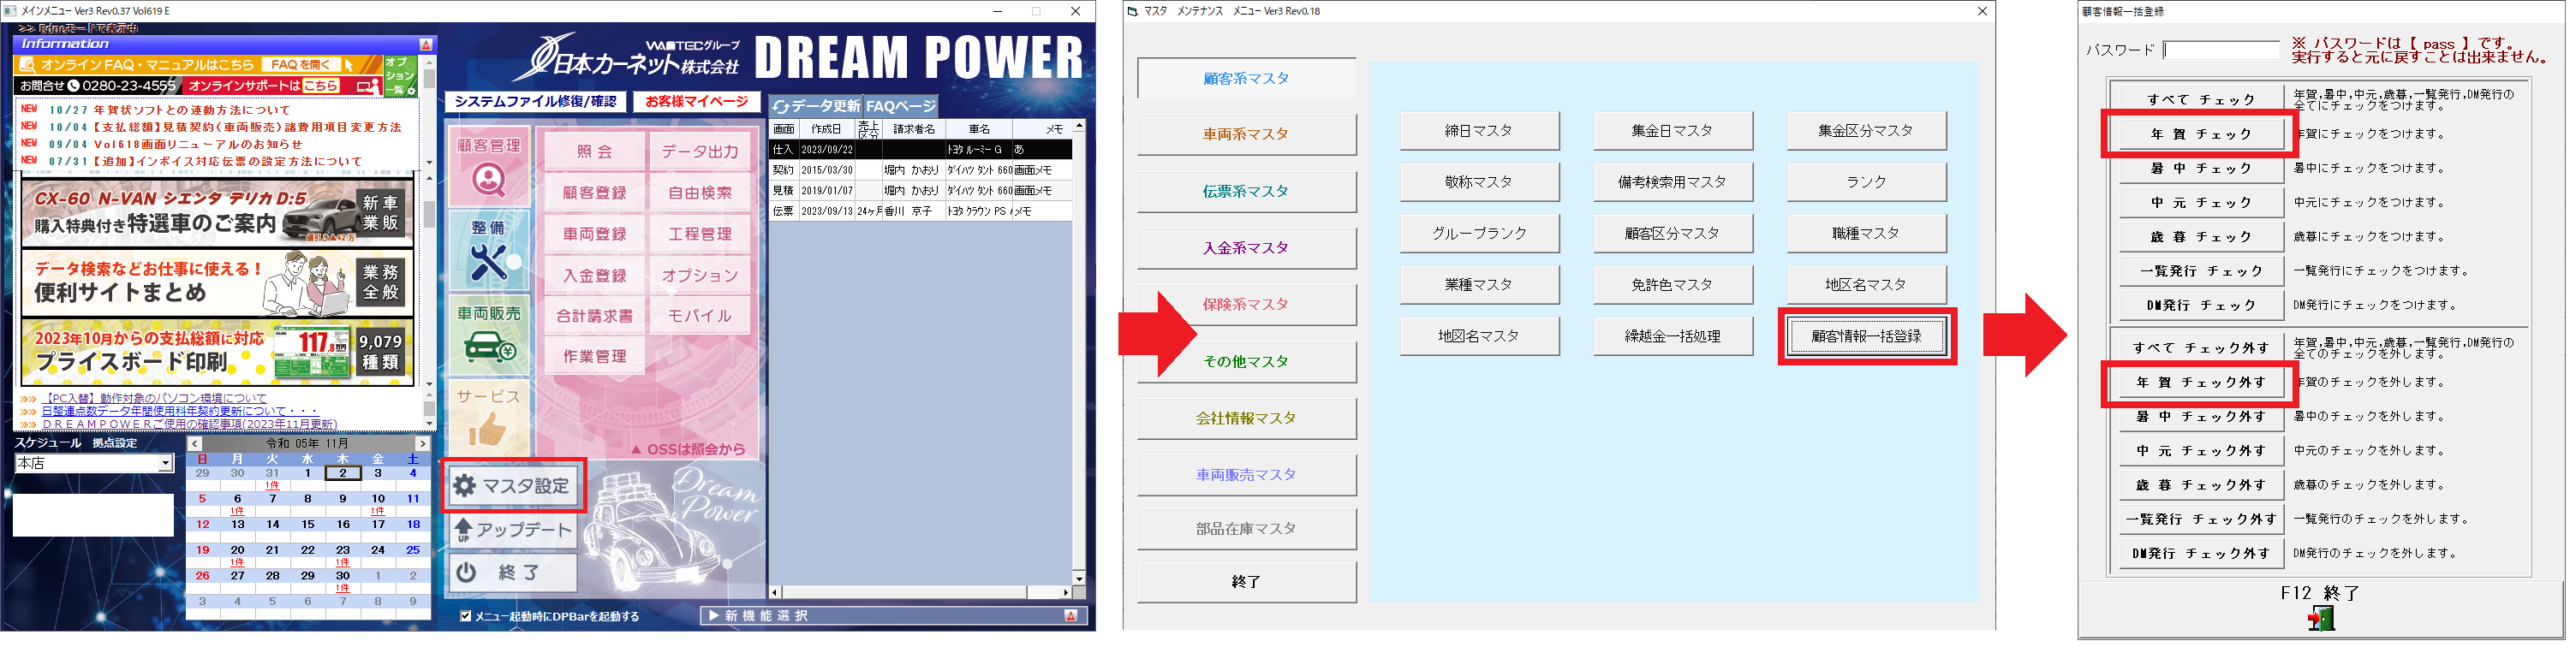This screenshot has width=2576, height=647.
Task: Click マスタ設定 gear button
Action: click(512, 486)
